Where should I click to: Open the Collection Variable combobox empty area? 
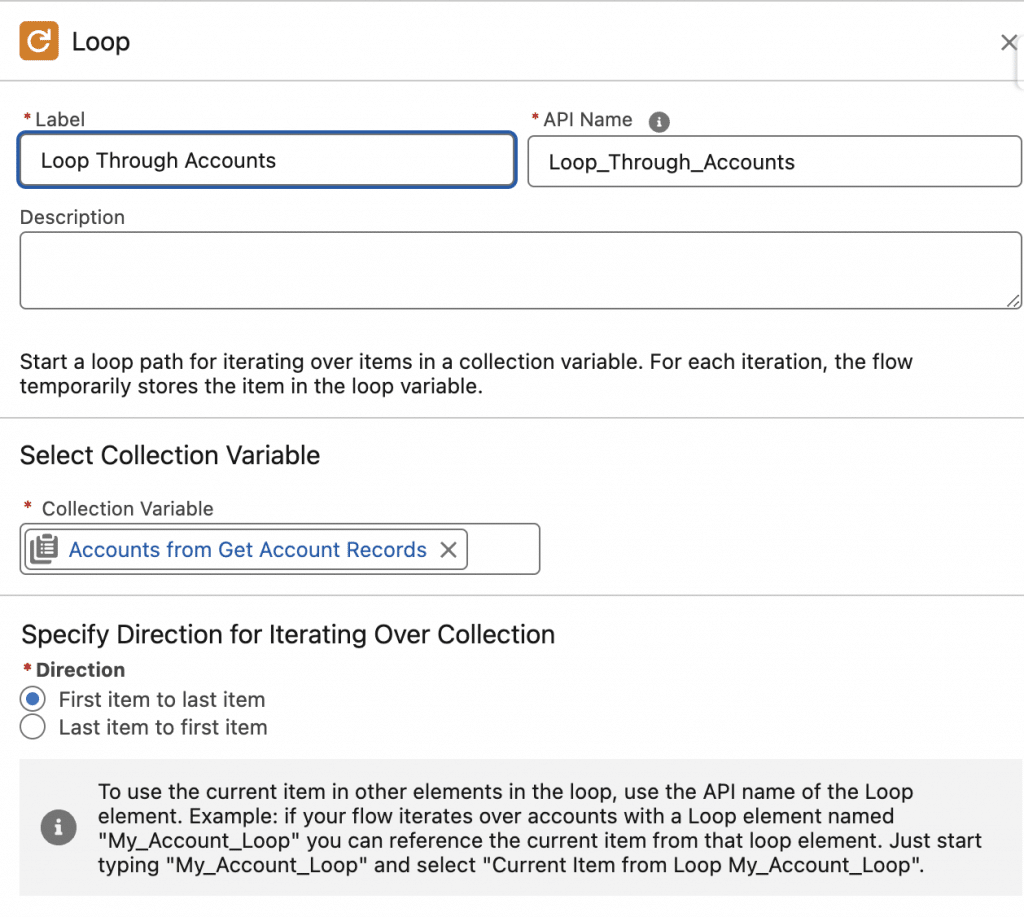[503, 549]
